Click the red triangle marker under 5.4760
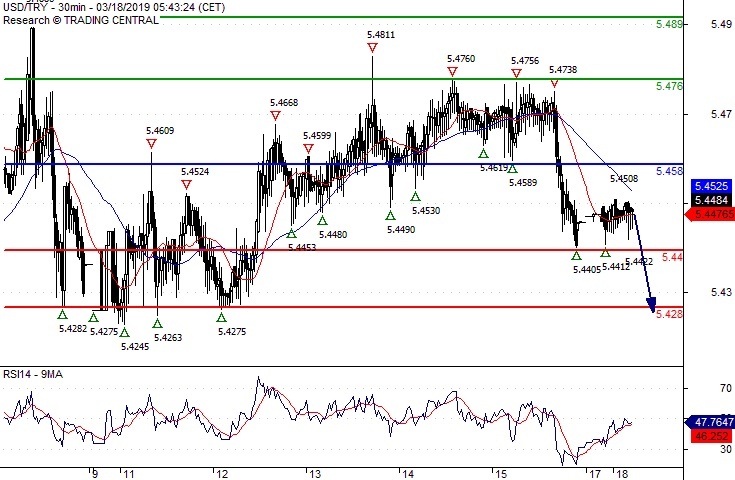735x480 pixels. pyautogui.click(x=452, y=71)
